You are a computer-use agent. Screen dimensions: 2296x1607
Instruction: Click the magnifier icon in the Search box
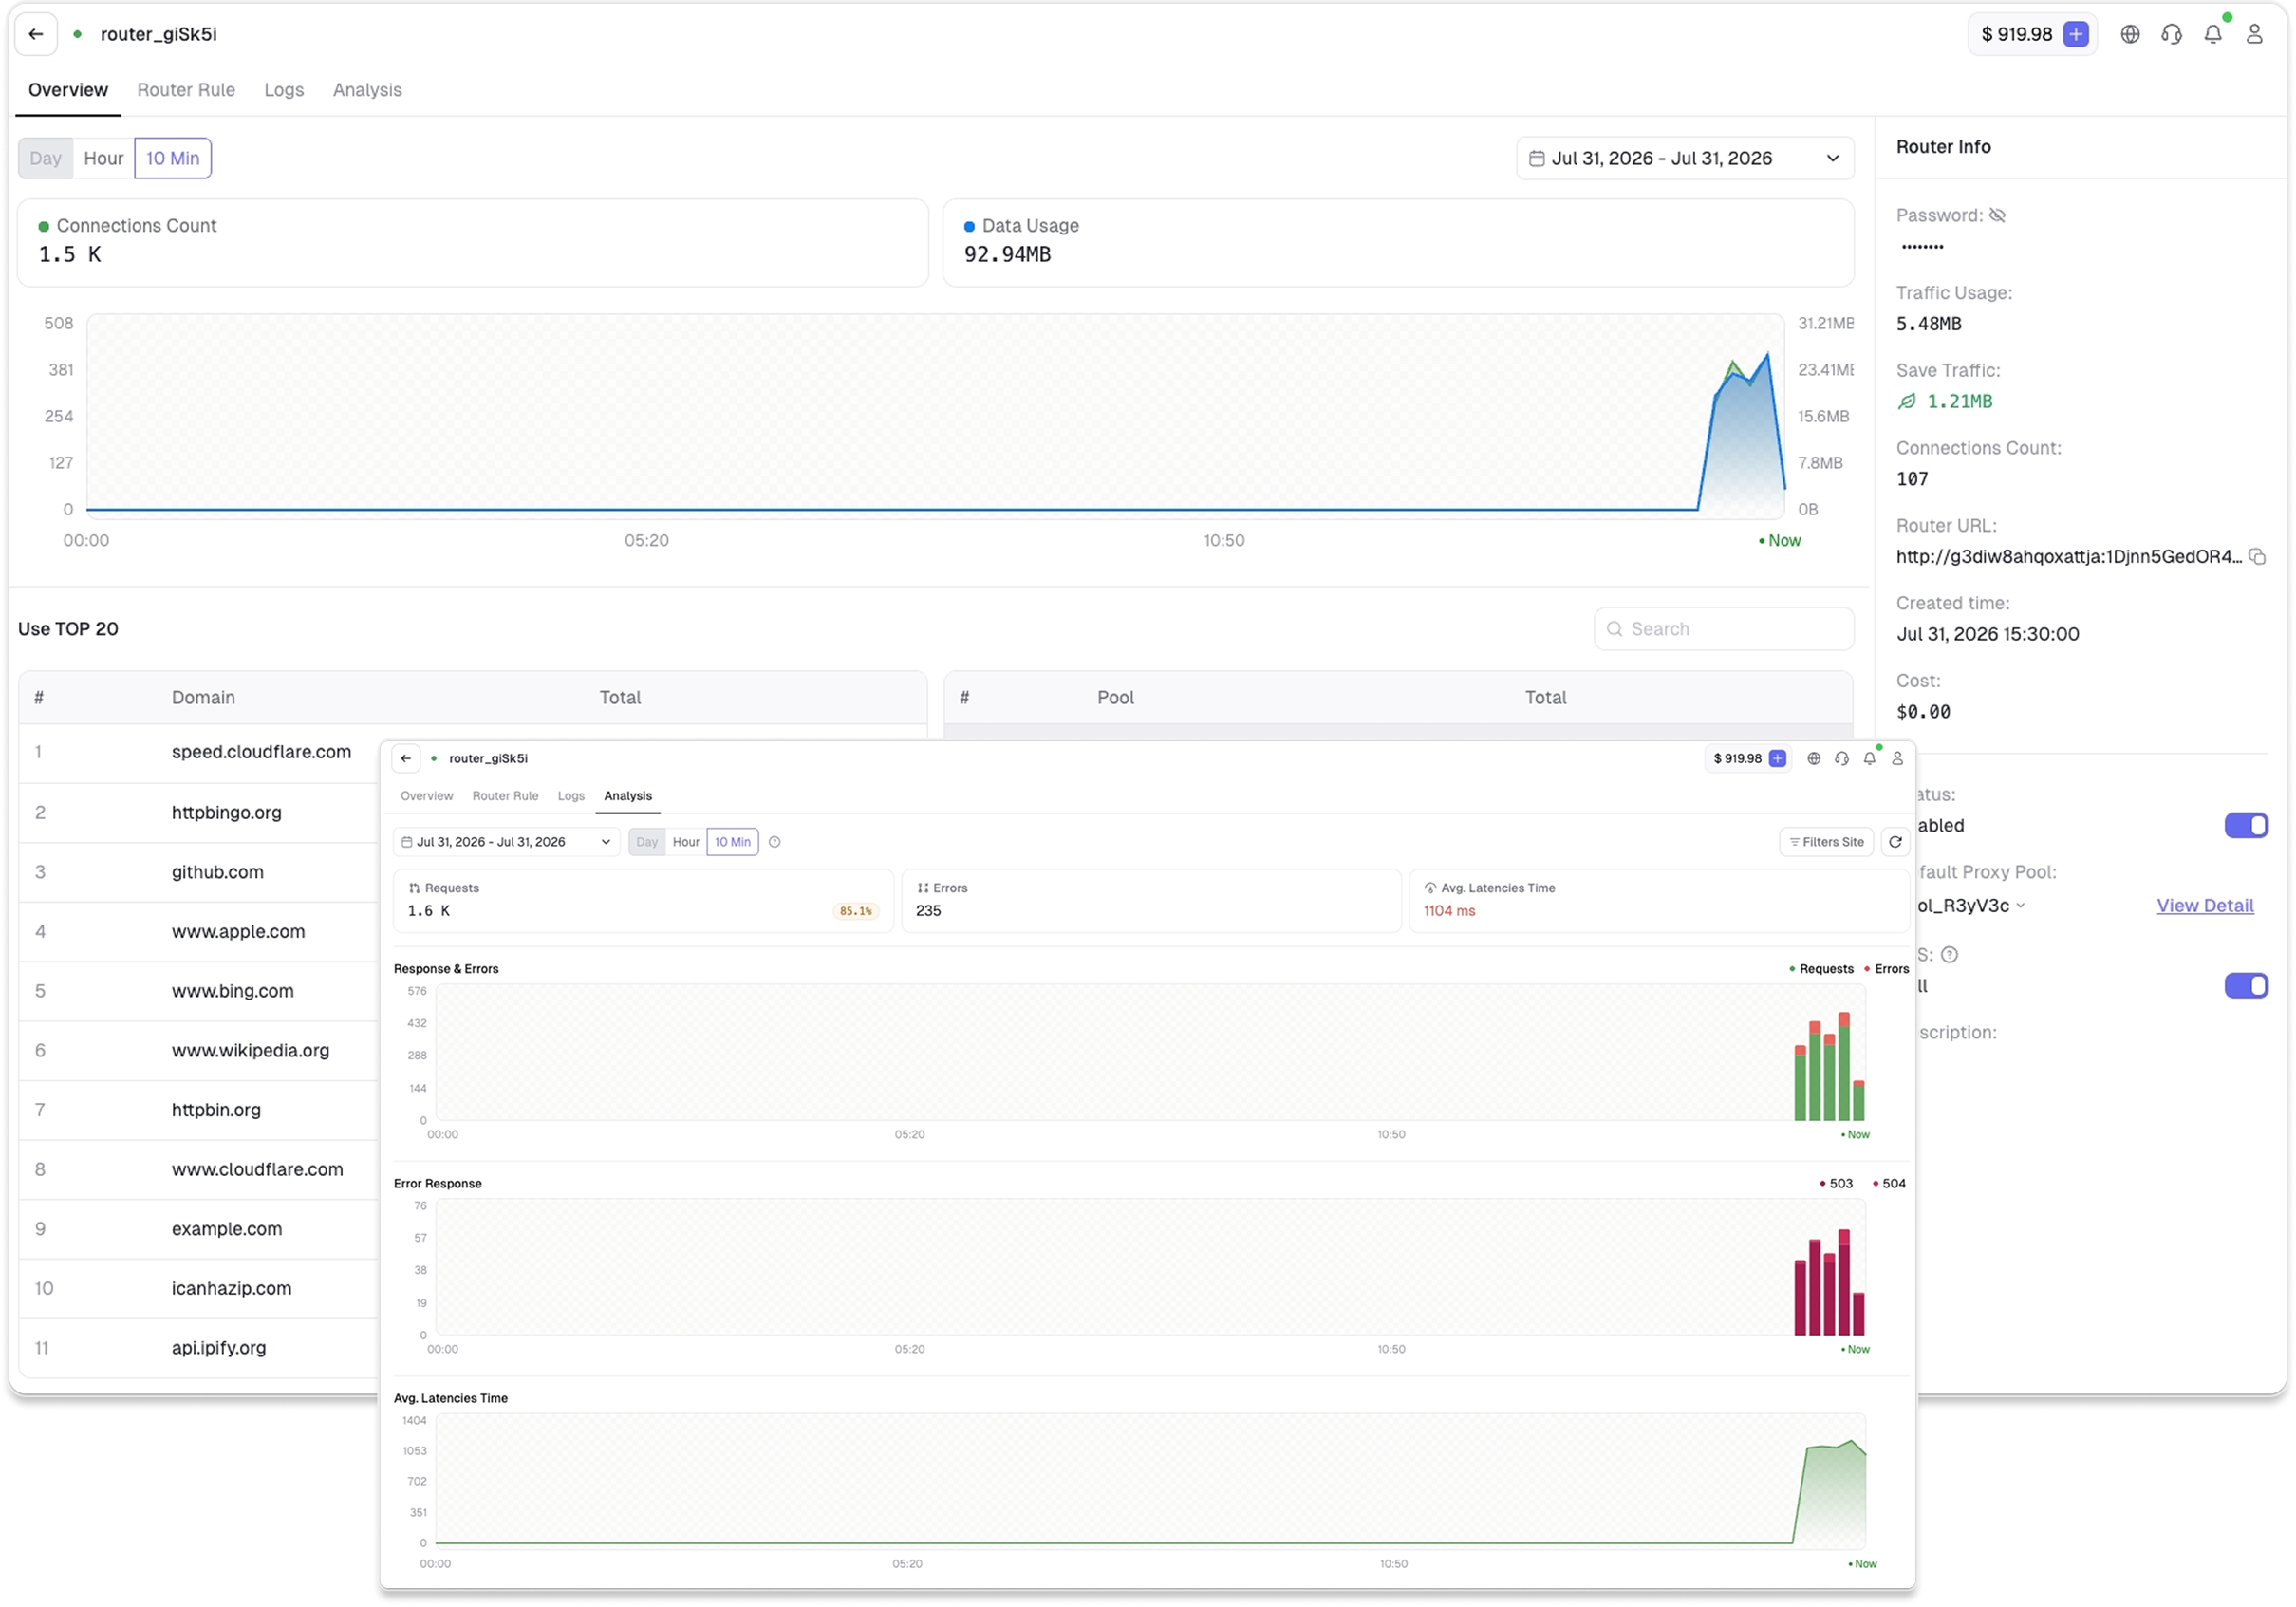pyautogui.click(x=1614, y=629)
